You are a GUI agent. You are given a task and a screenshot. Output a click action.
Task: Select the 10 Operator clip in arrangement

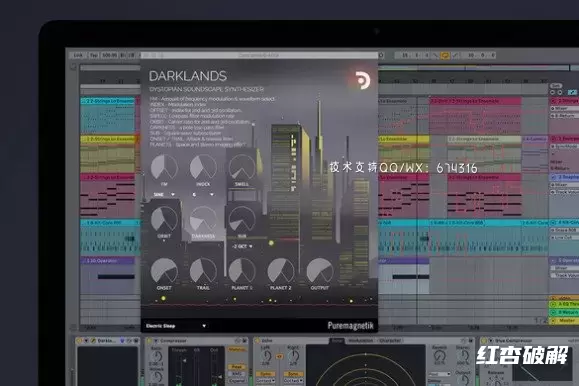point(107,261)
